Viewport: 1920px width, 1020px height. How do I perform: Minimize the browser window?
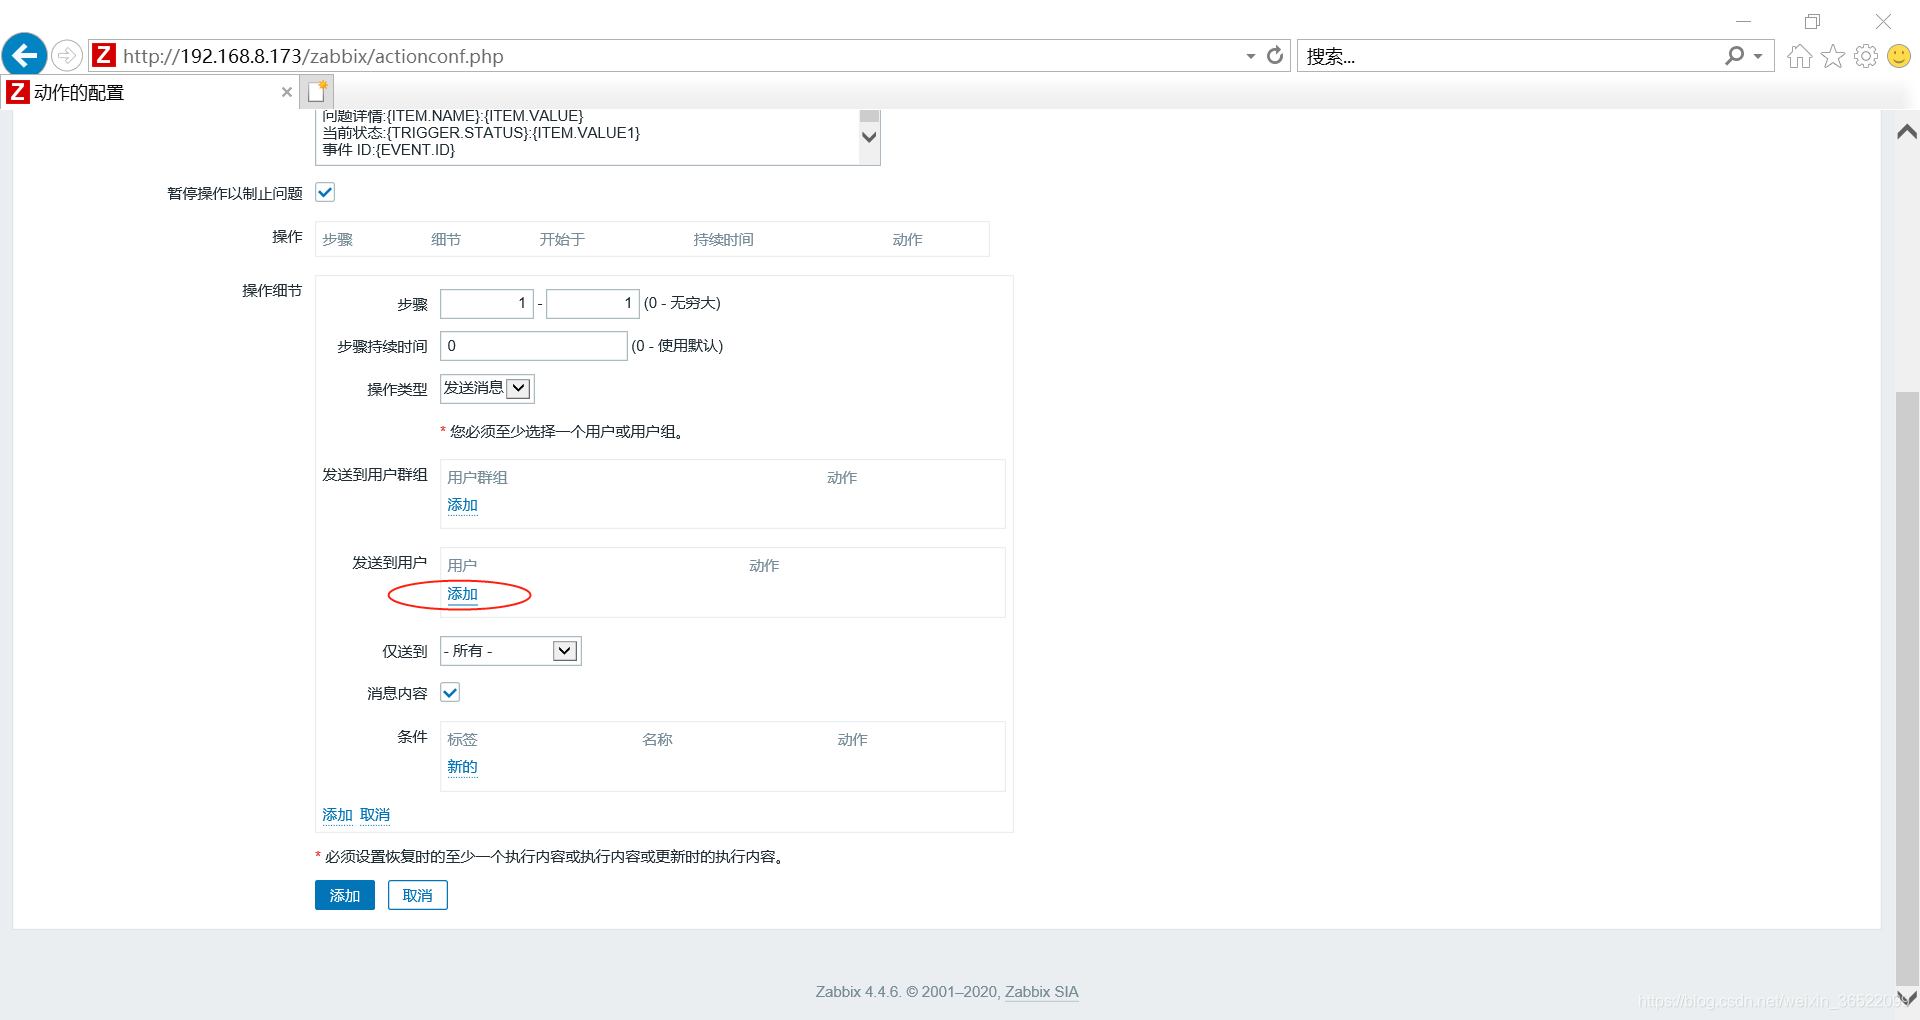tap(1743, 21)
